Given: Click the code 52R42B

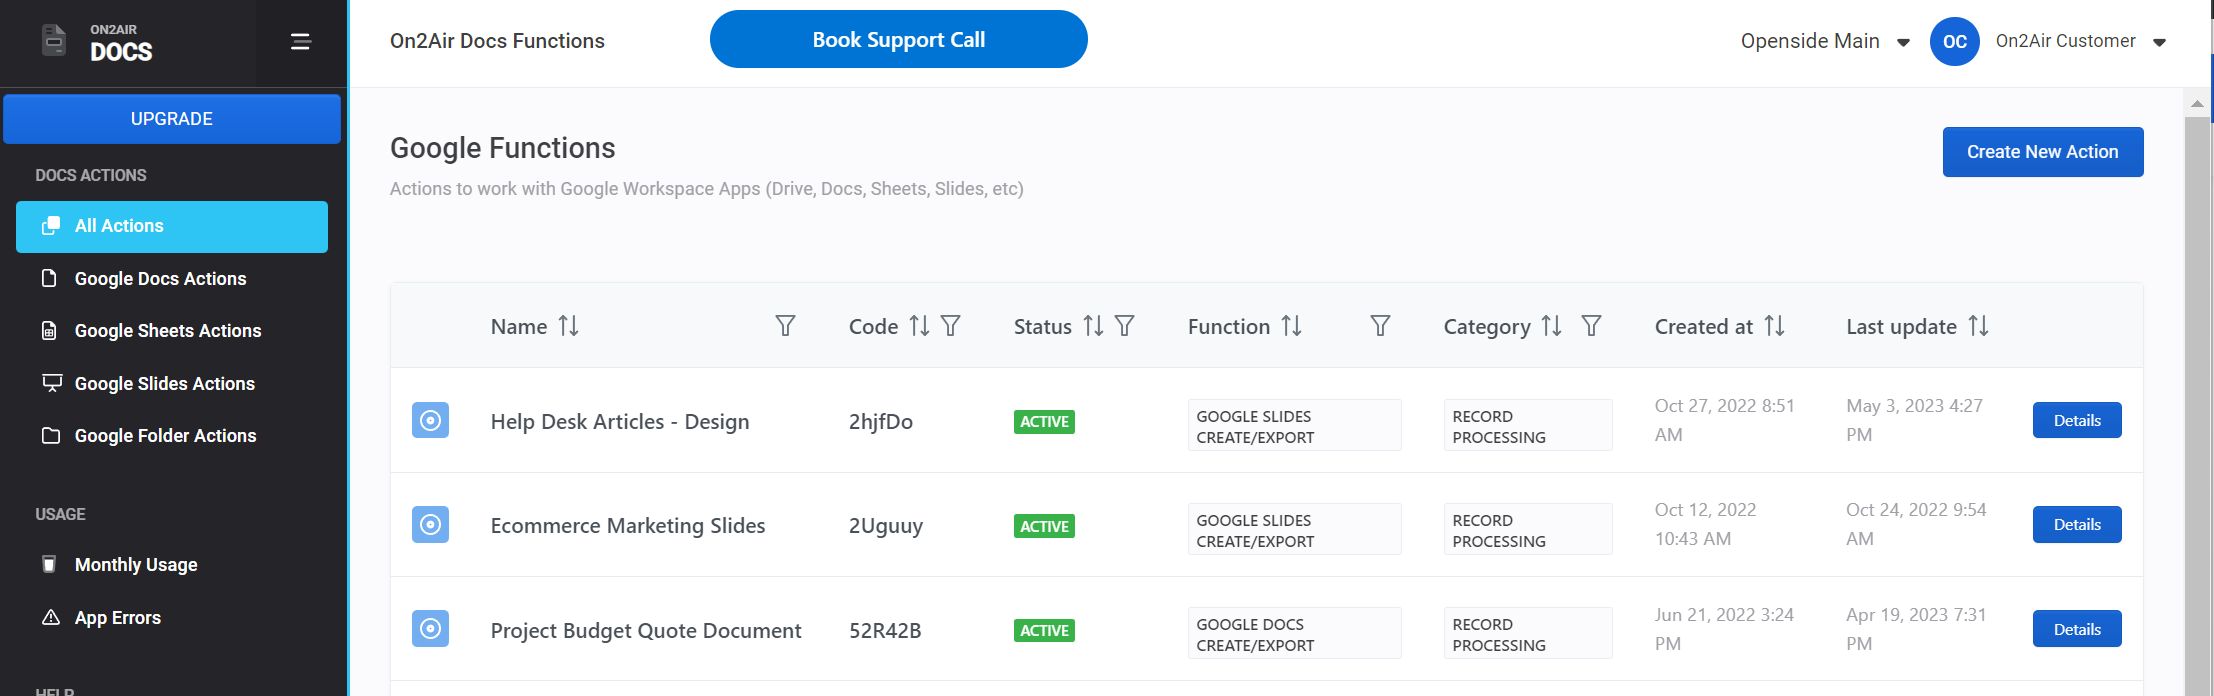Looking at the screenshot, I should point(885,631).
